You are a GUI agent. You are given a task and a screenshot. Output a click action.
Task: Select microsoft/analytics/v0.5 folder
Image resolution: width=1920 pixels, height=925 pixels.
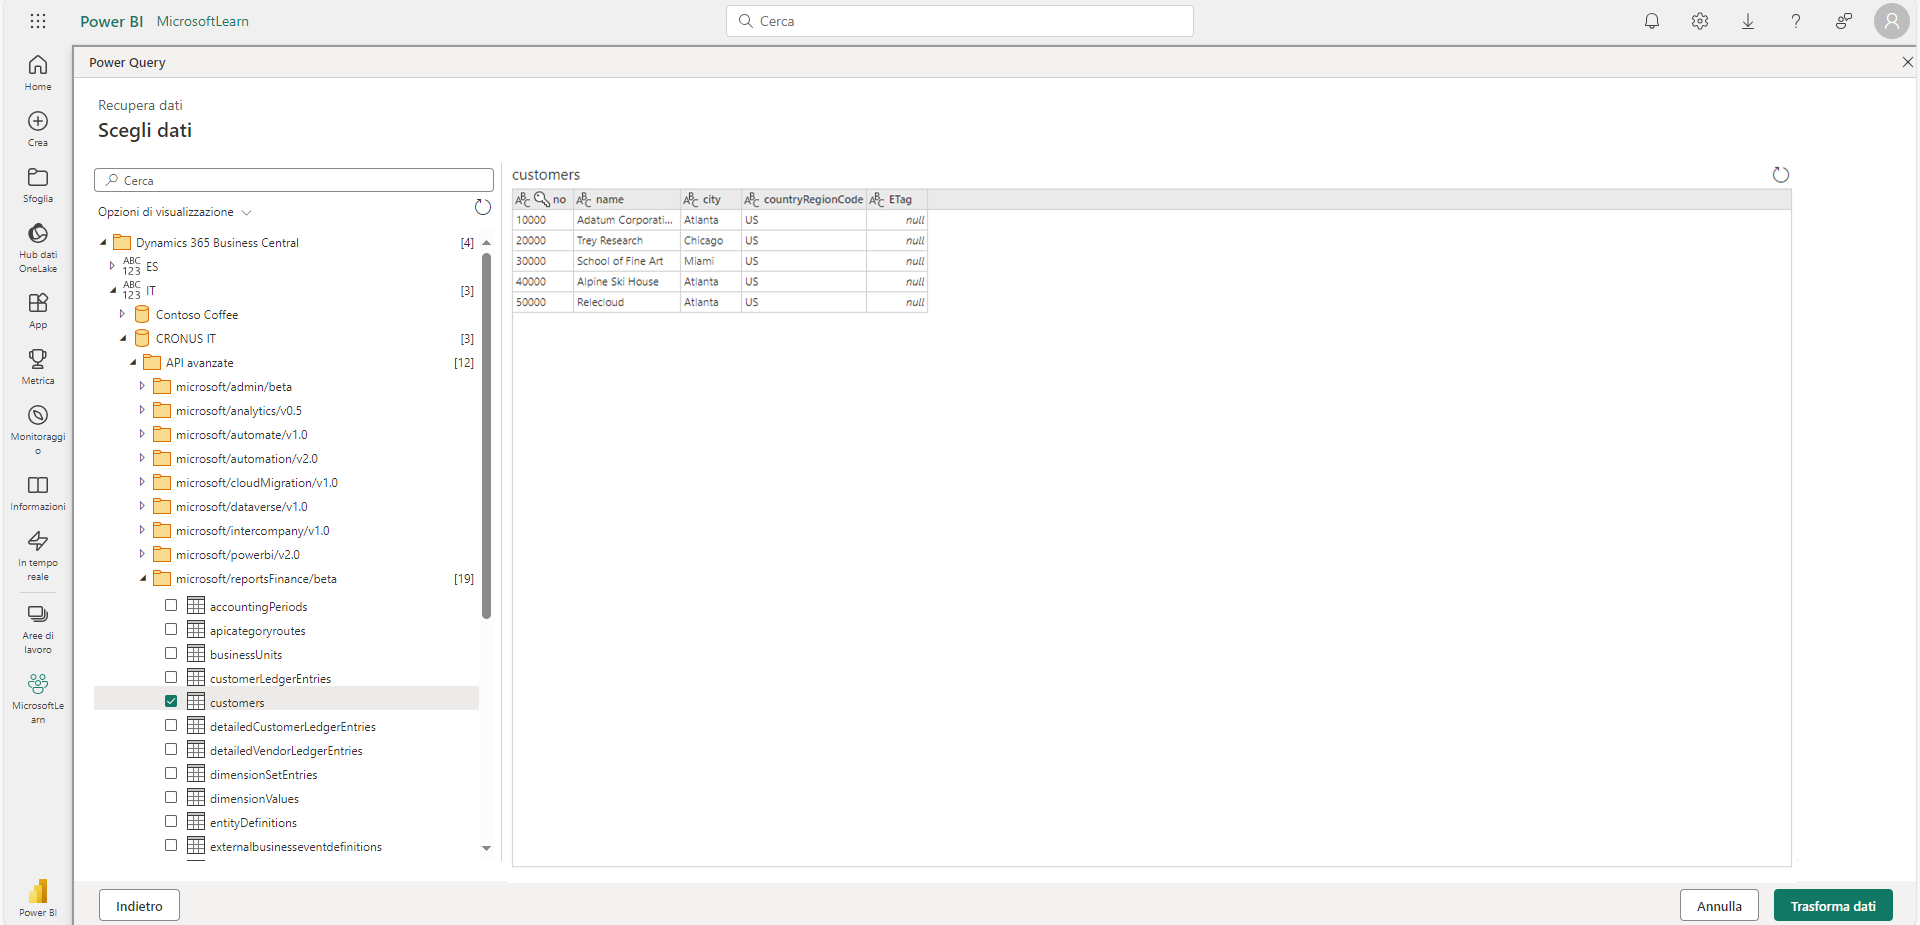coord(238,411)
